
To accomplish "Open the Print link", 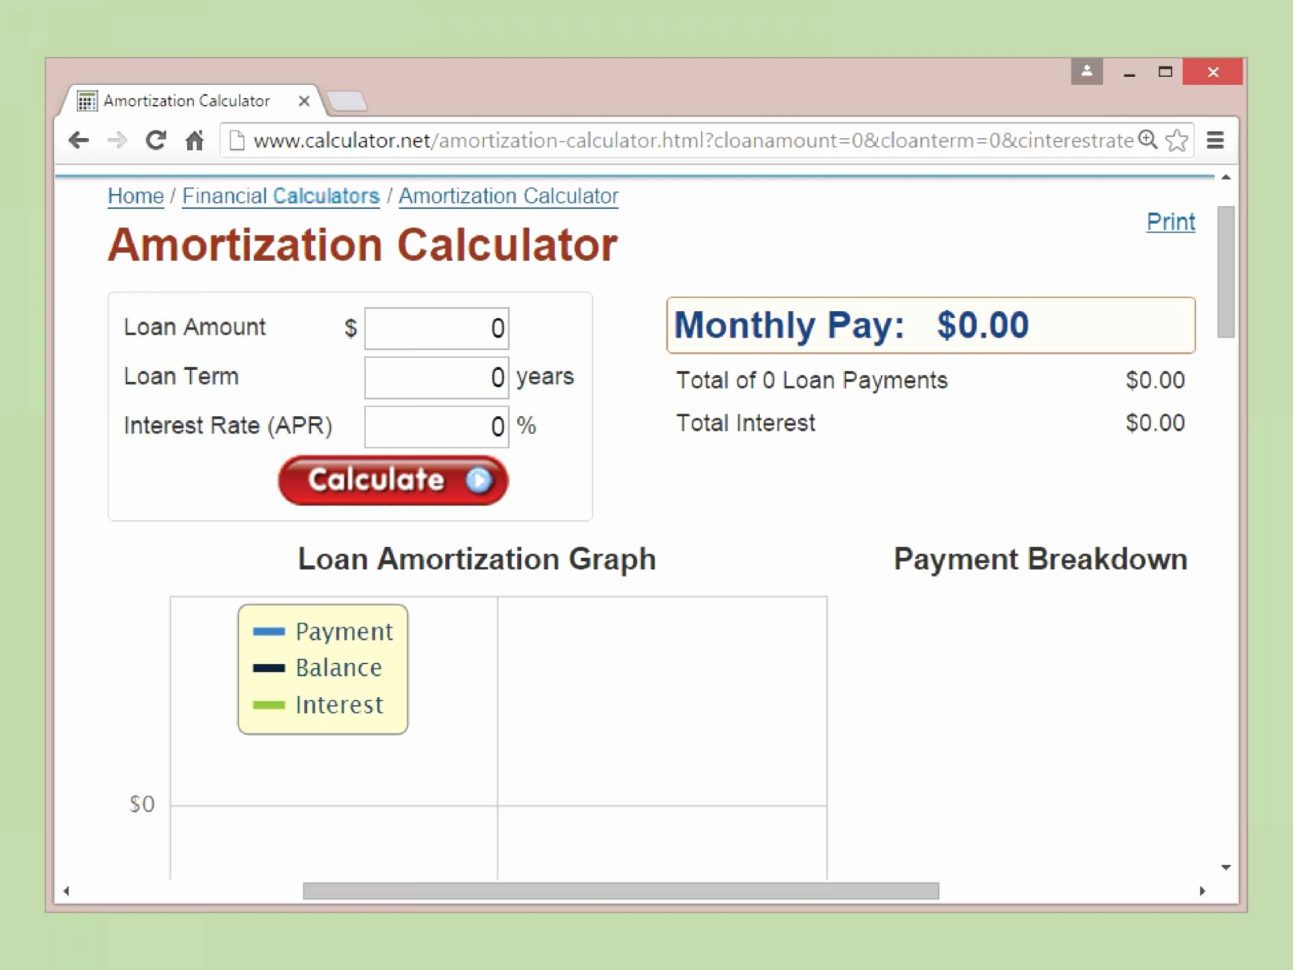I will pos(1170,222).
